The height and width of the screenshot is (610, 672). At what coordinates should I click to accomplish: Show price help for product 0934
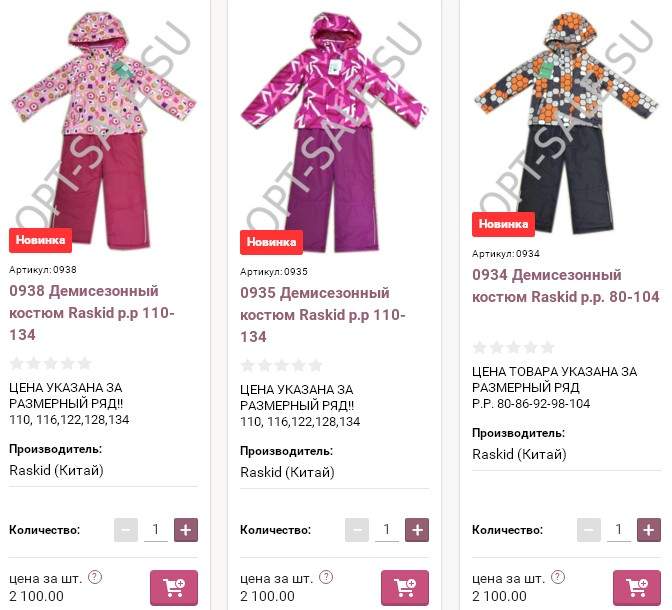[x=558, y=577]
